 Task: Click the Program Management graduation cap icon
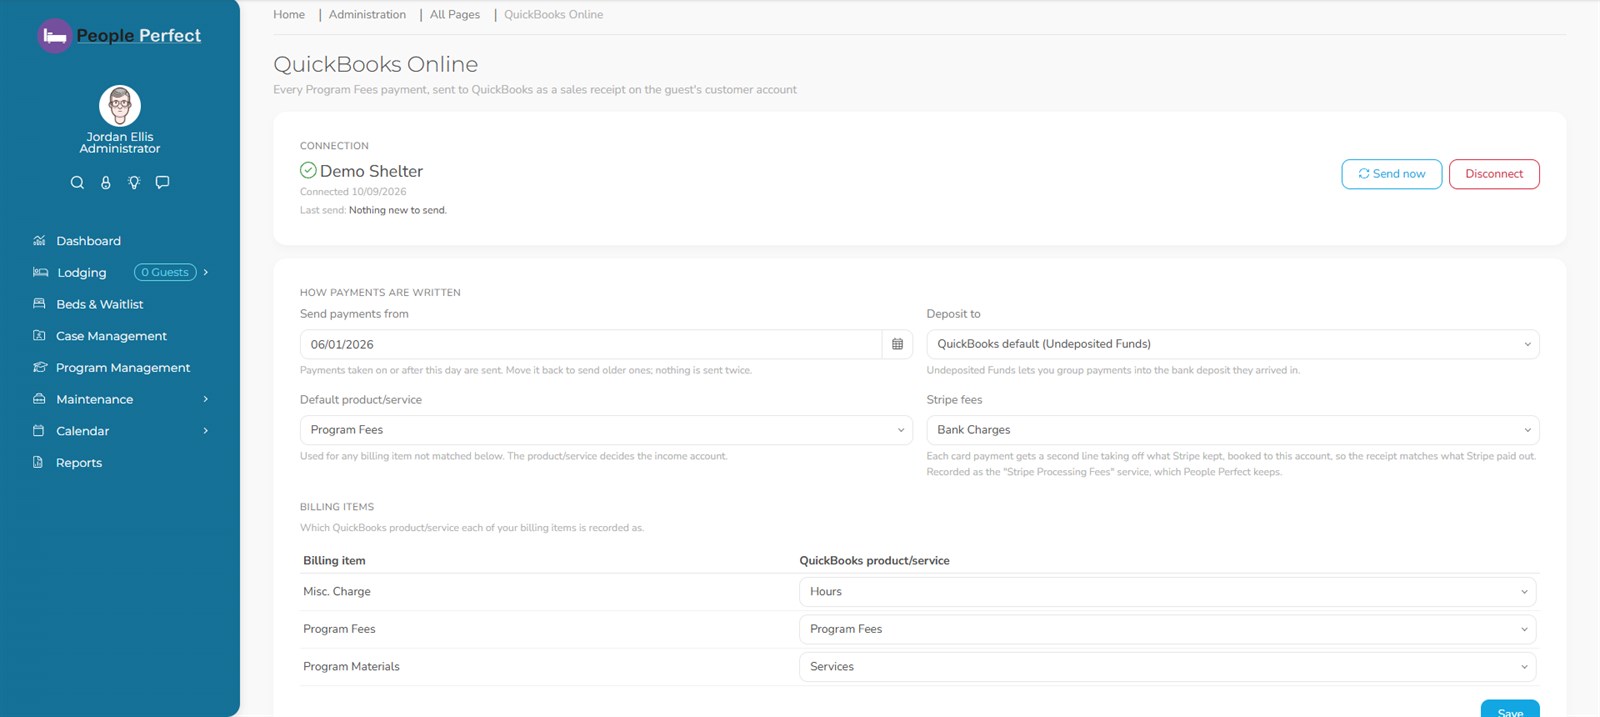coord(40,367)
